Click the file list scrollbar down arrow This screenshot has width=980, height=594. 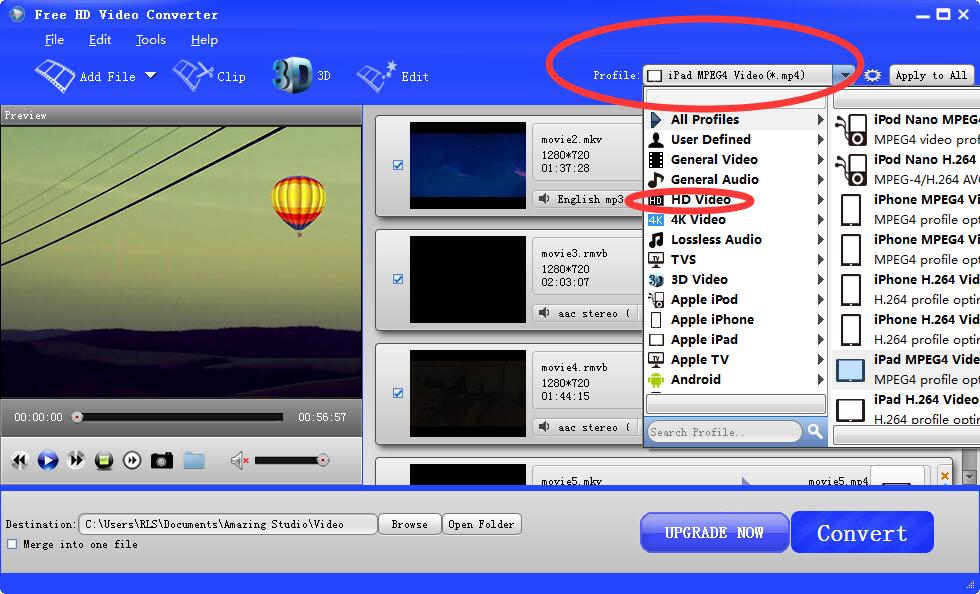point(969,477)
